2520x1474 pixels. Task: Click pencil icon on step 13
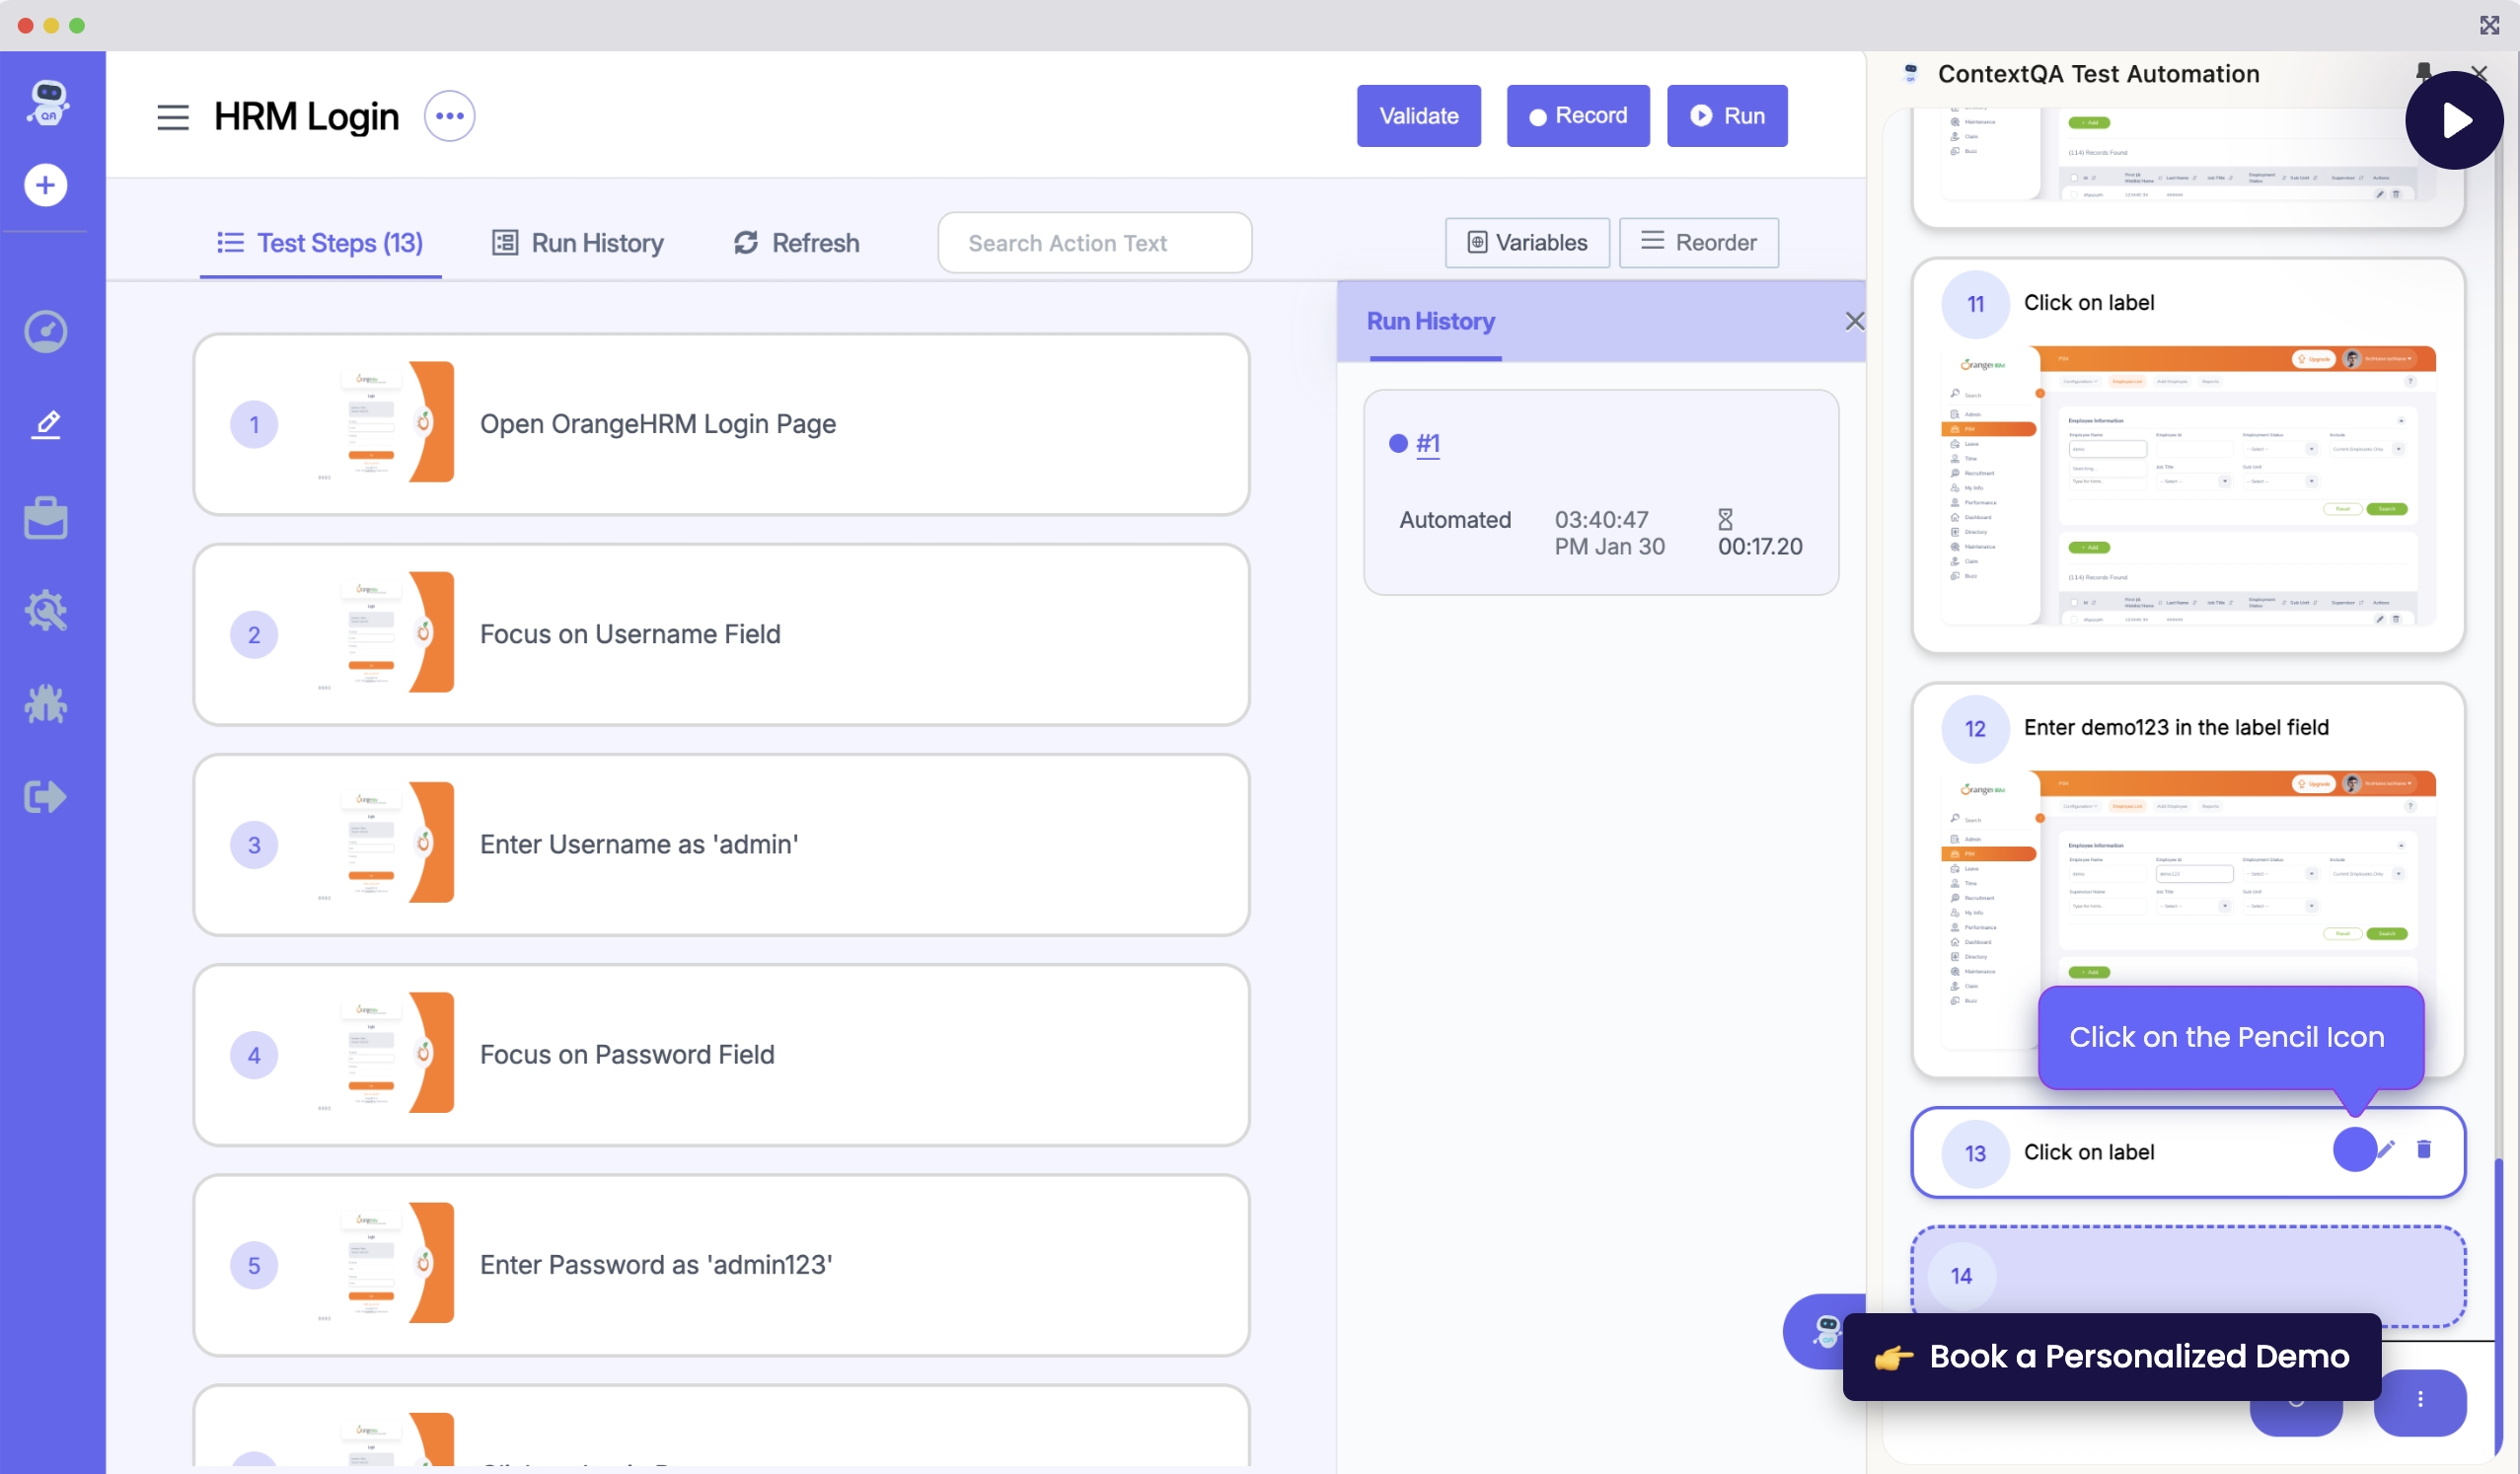coord(2386,1150)
